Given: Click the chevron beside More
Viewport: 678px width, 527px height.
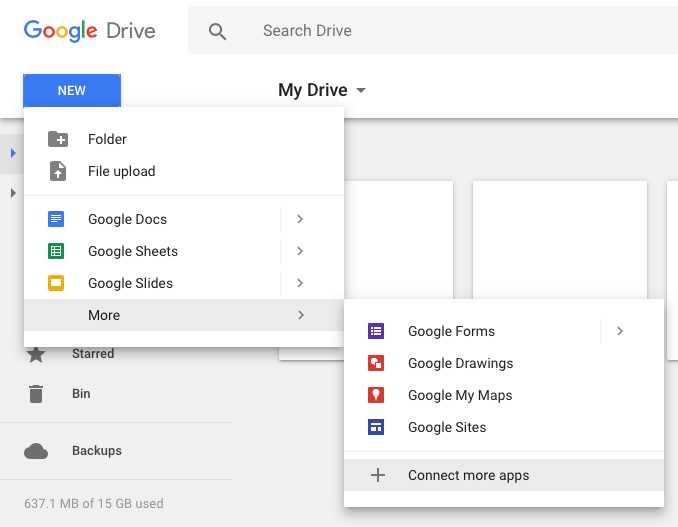Looking at the screenshot, I should click(x=301, y=315).
